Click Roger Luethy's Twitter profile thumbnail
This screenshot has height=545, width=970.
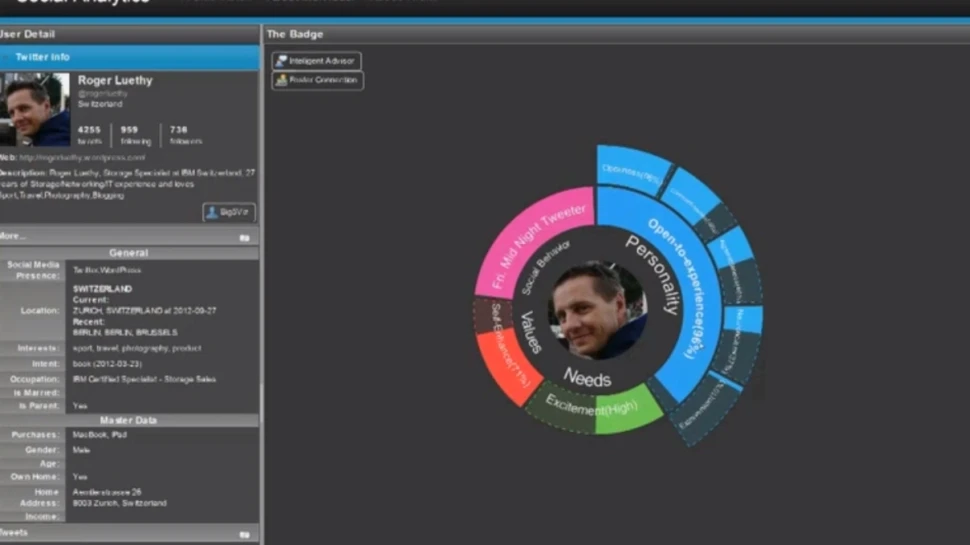point(36,109)
